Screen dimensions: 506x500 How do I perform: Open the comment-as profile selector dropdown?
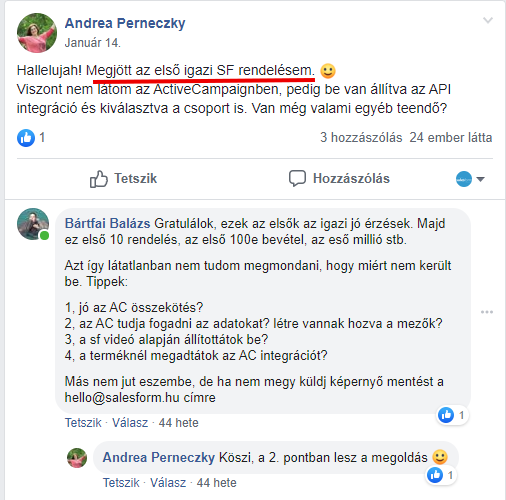470,179
